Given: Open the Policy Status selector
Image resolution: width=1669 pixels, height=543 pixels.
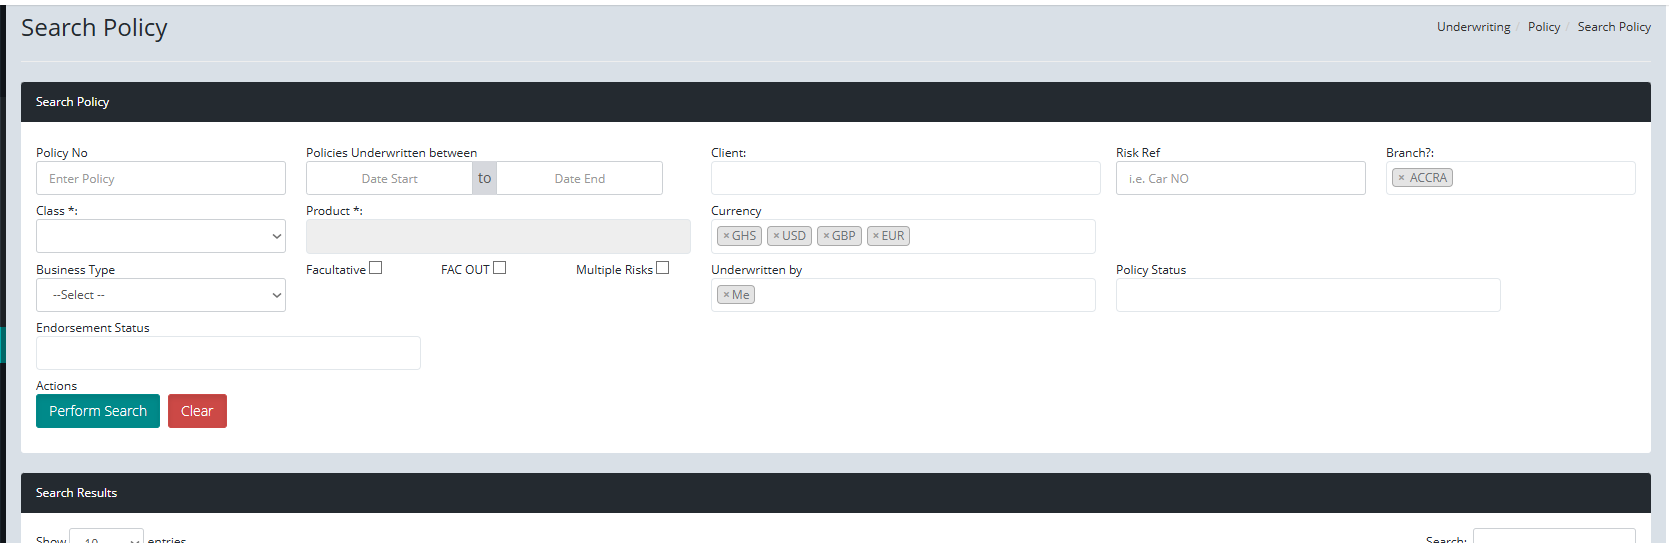Looking at the screenshot, I should (1307, 295).
